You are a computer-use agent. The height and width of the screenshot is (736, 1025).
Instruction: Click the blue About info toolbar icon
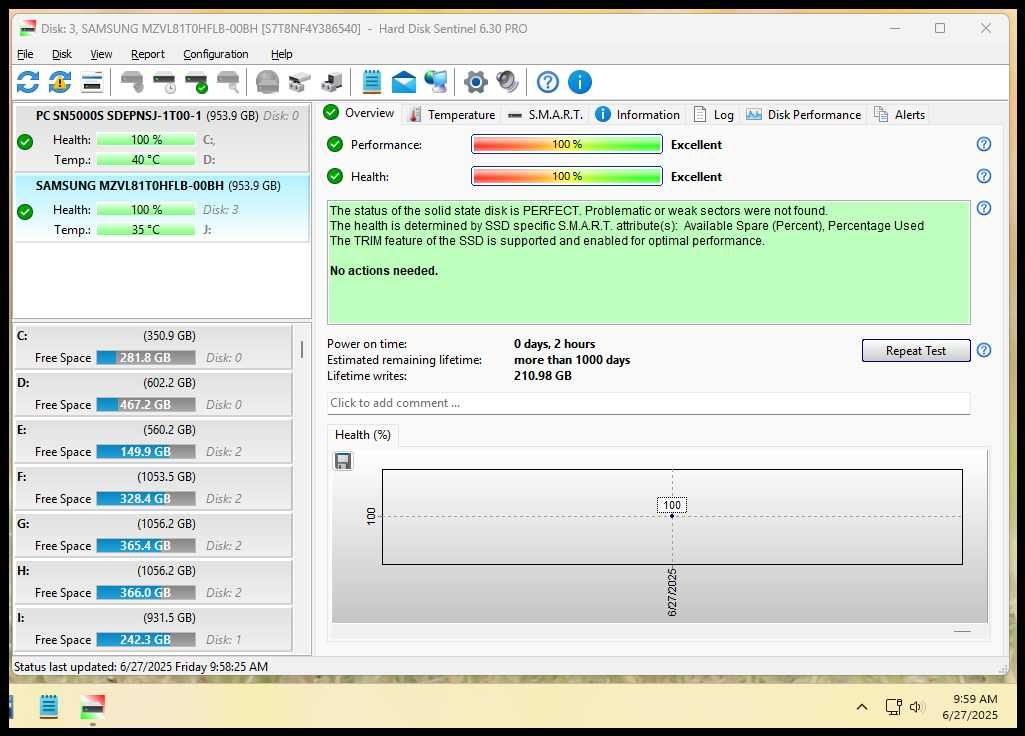pos(580,82)
